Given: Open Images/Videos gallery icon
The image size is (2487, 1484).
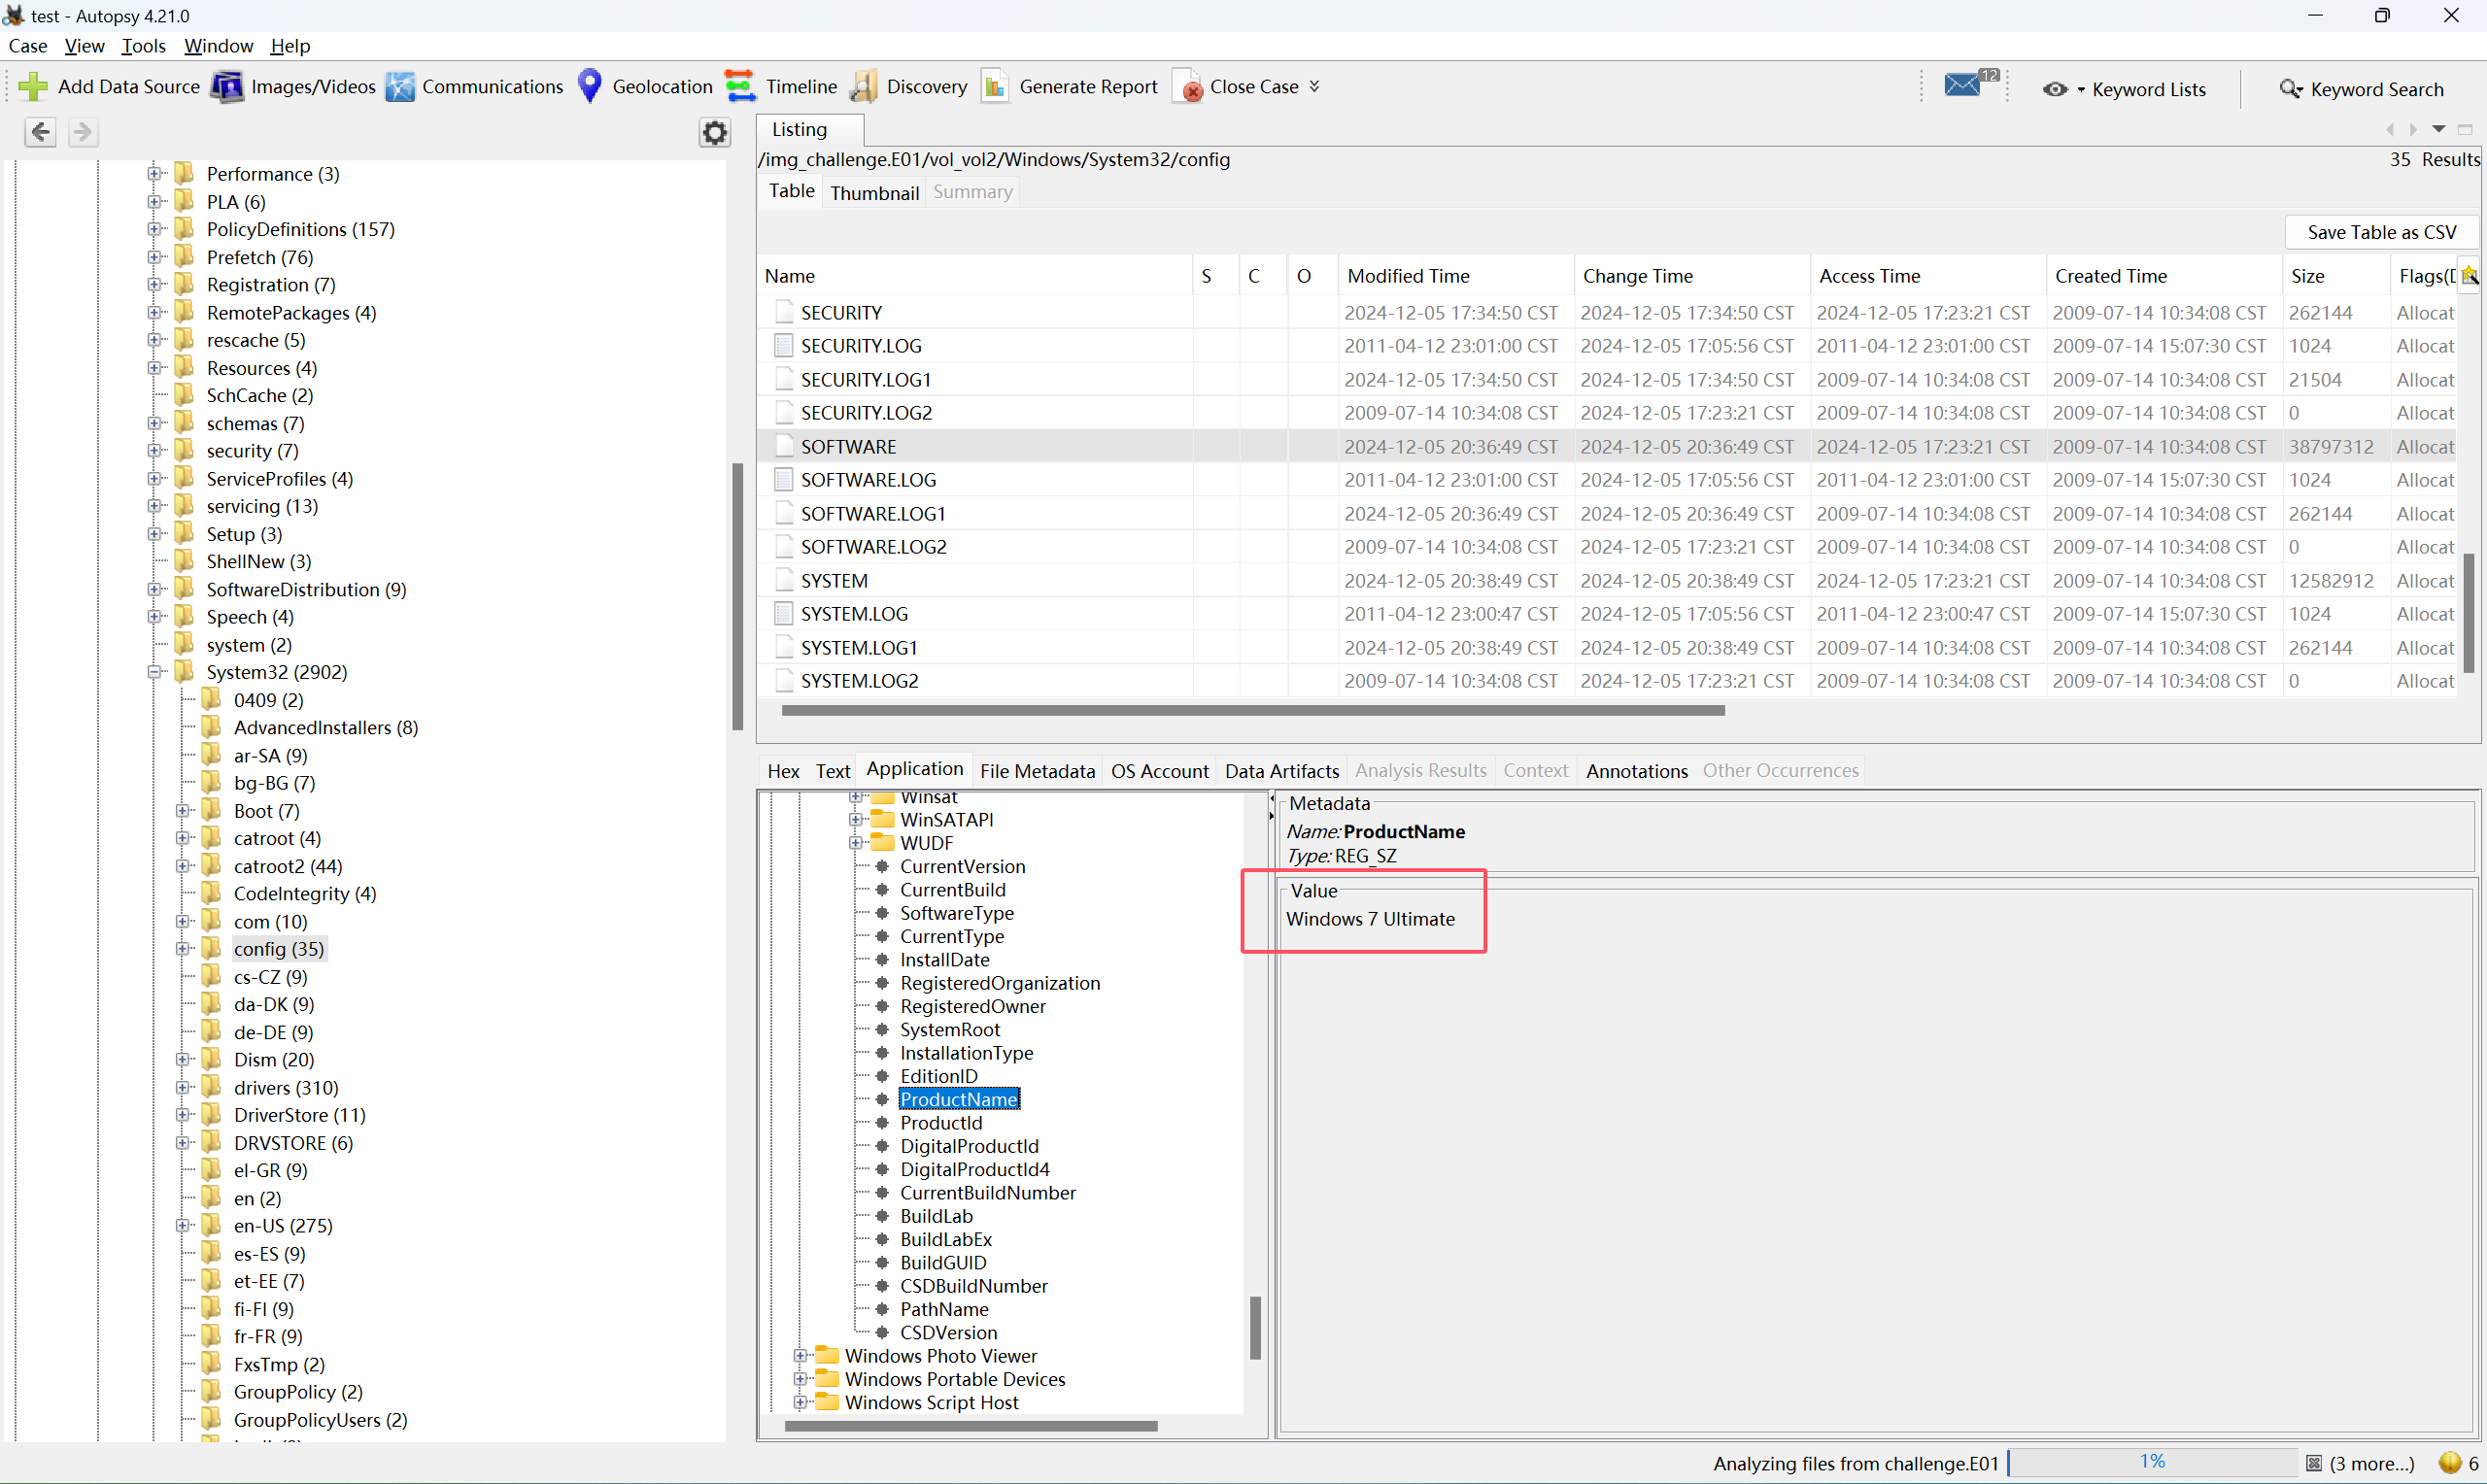Looking at the screenshot, I should pos(227,87).
